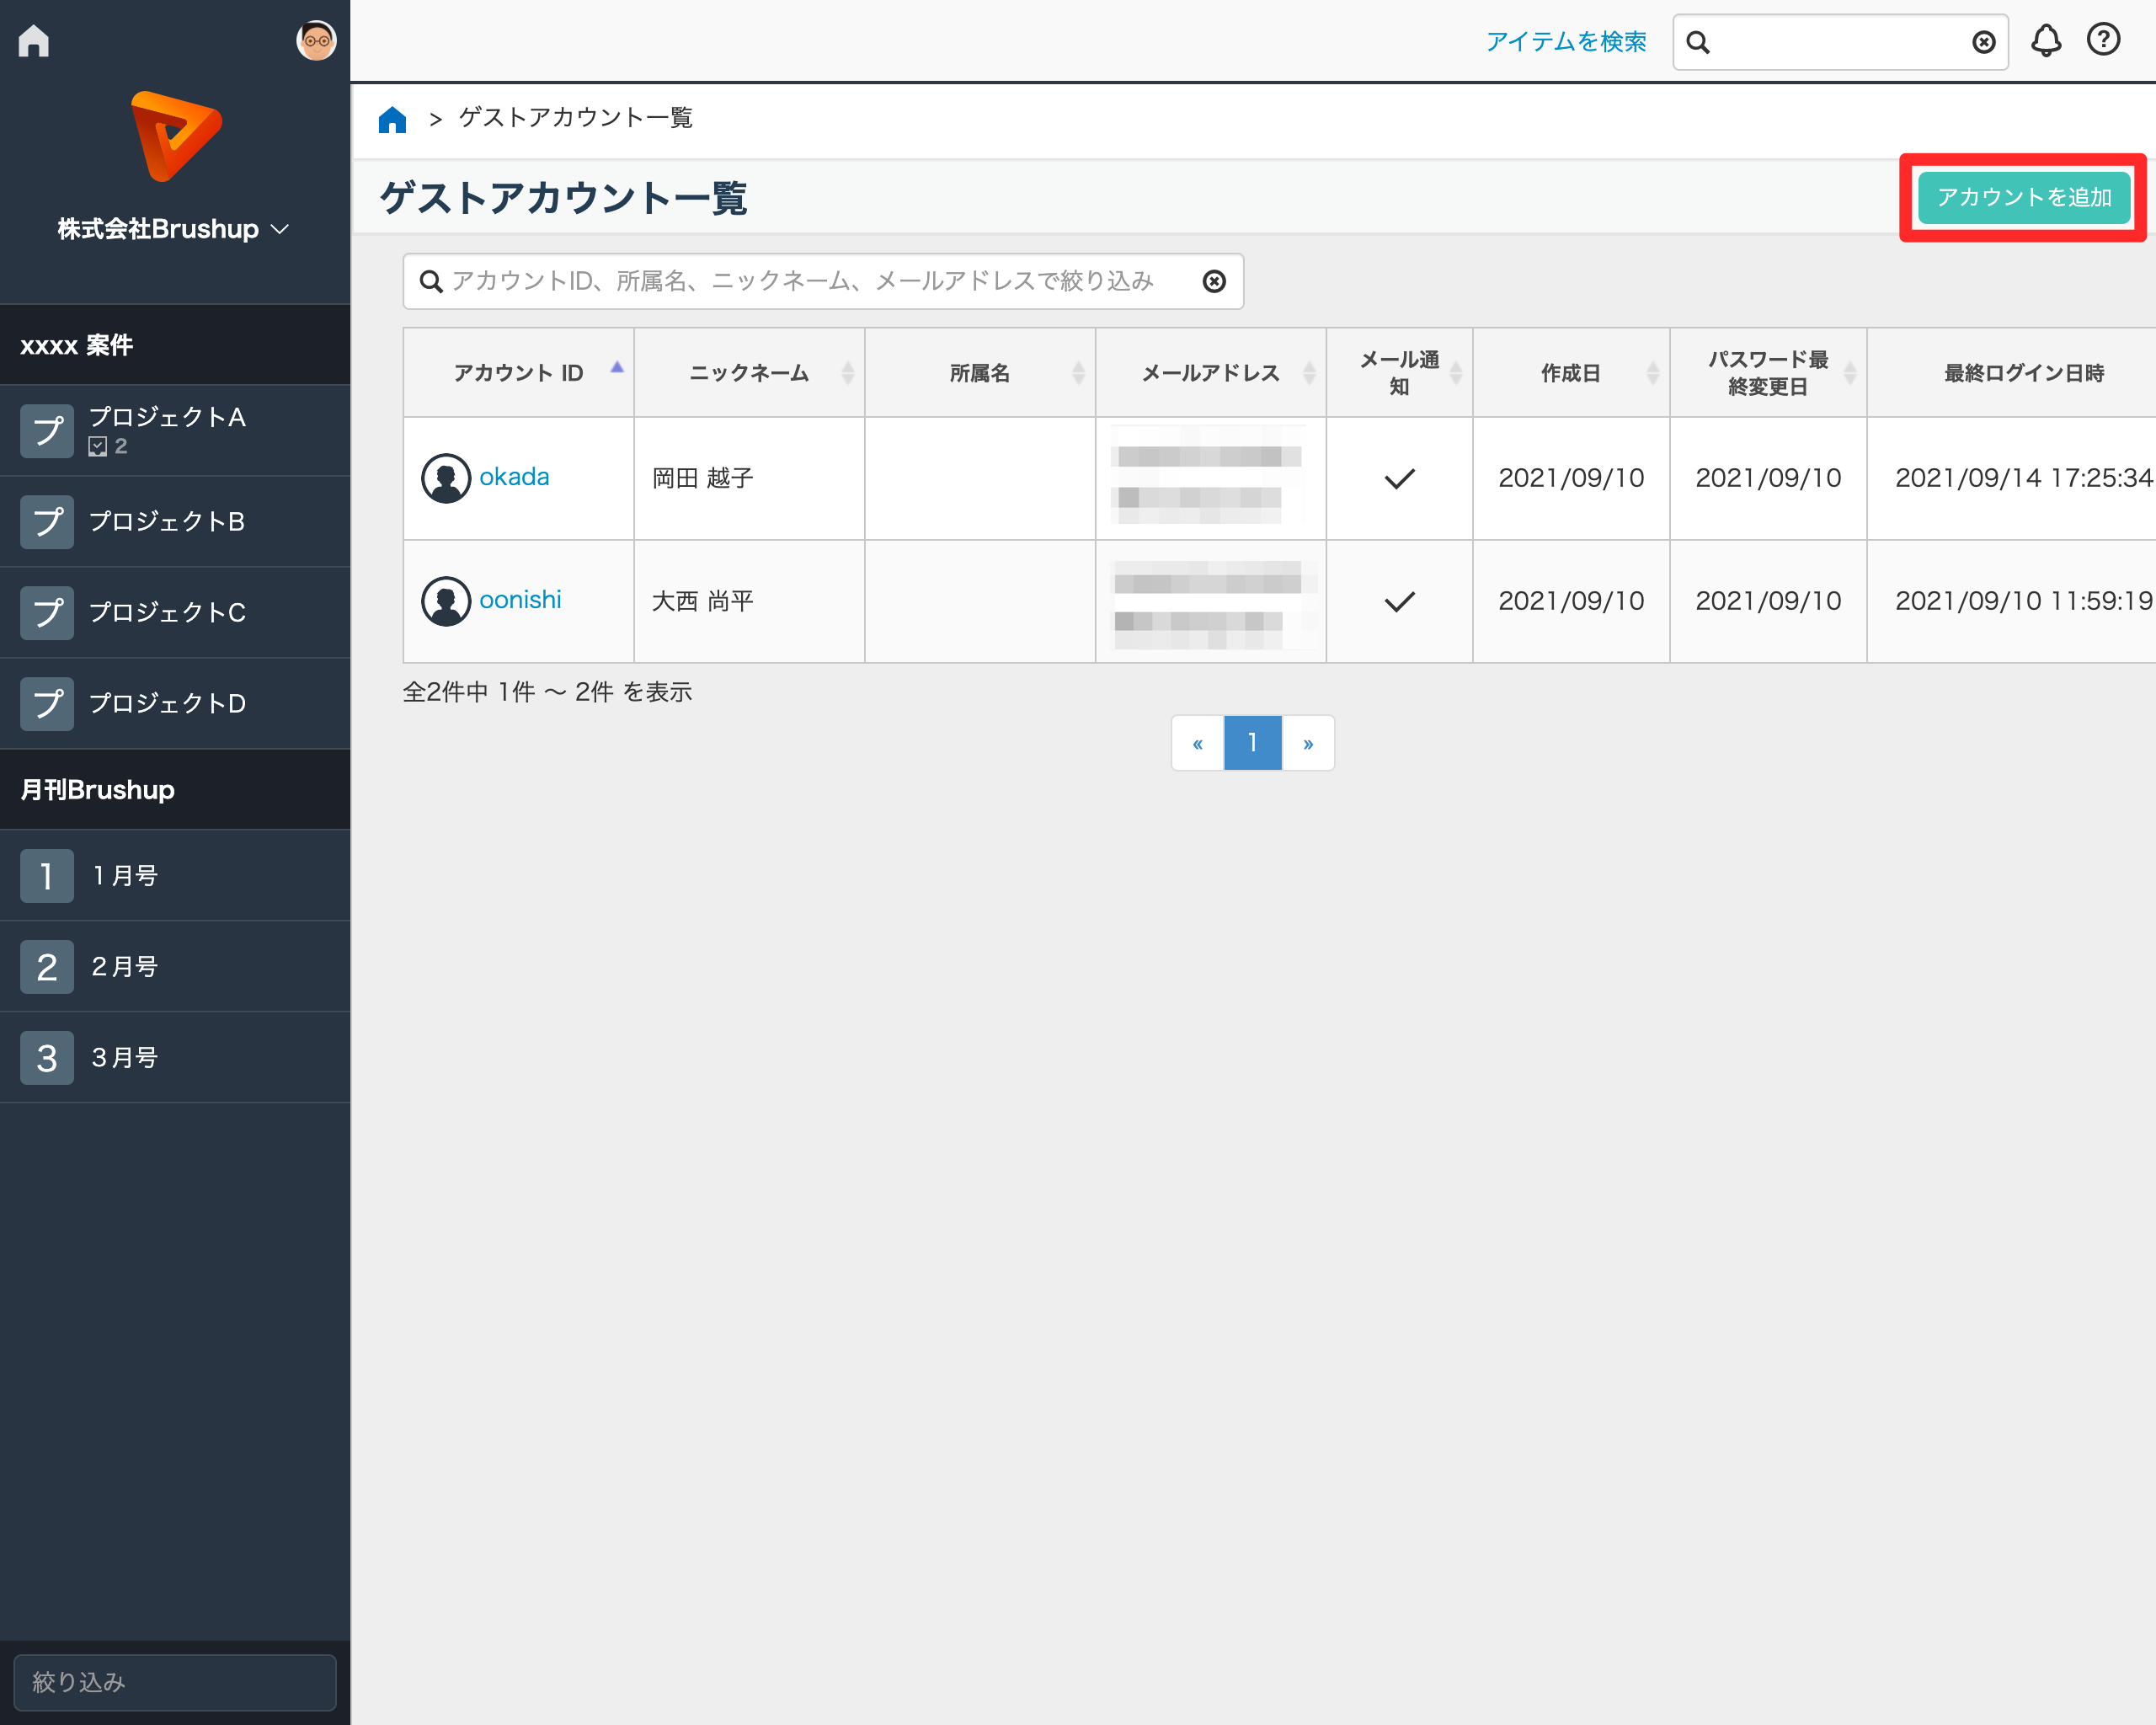Toggle mail notification checkmark for okada
This screenshot has height=1725, width=2156.
(1399, 479)
